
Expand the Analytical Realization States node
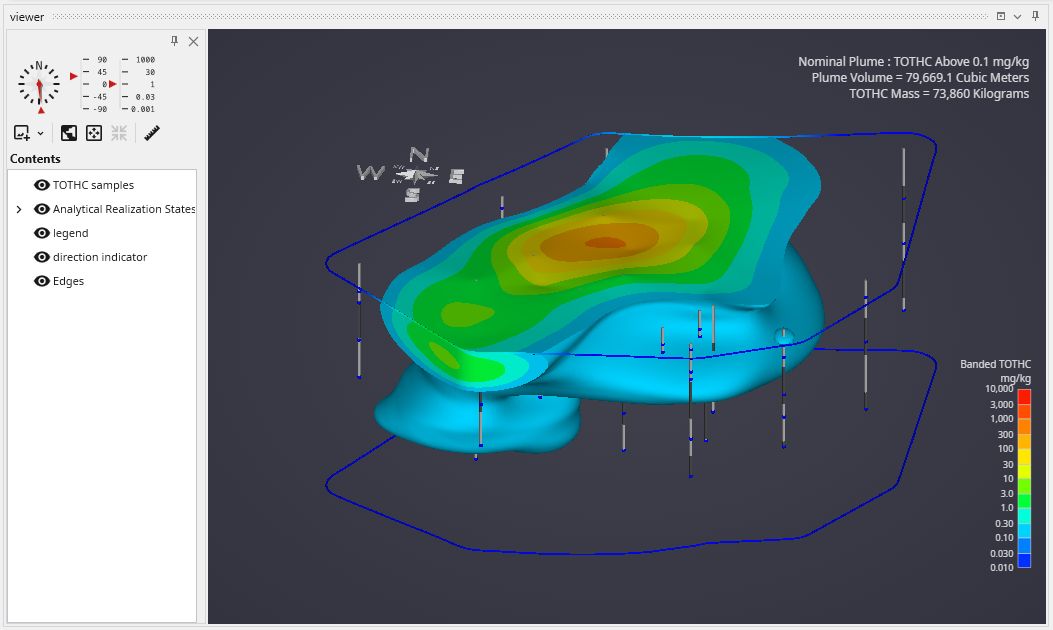18,209
